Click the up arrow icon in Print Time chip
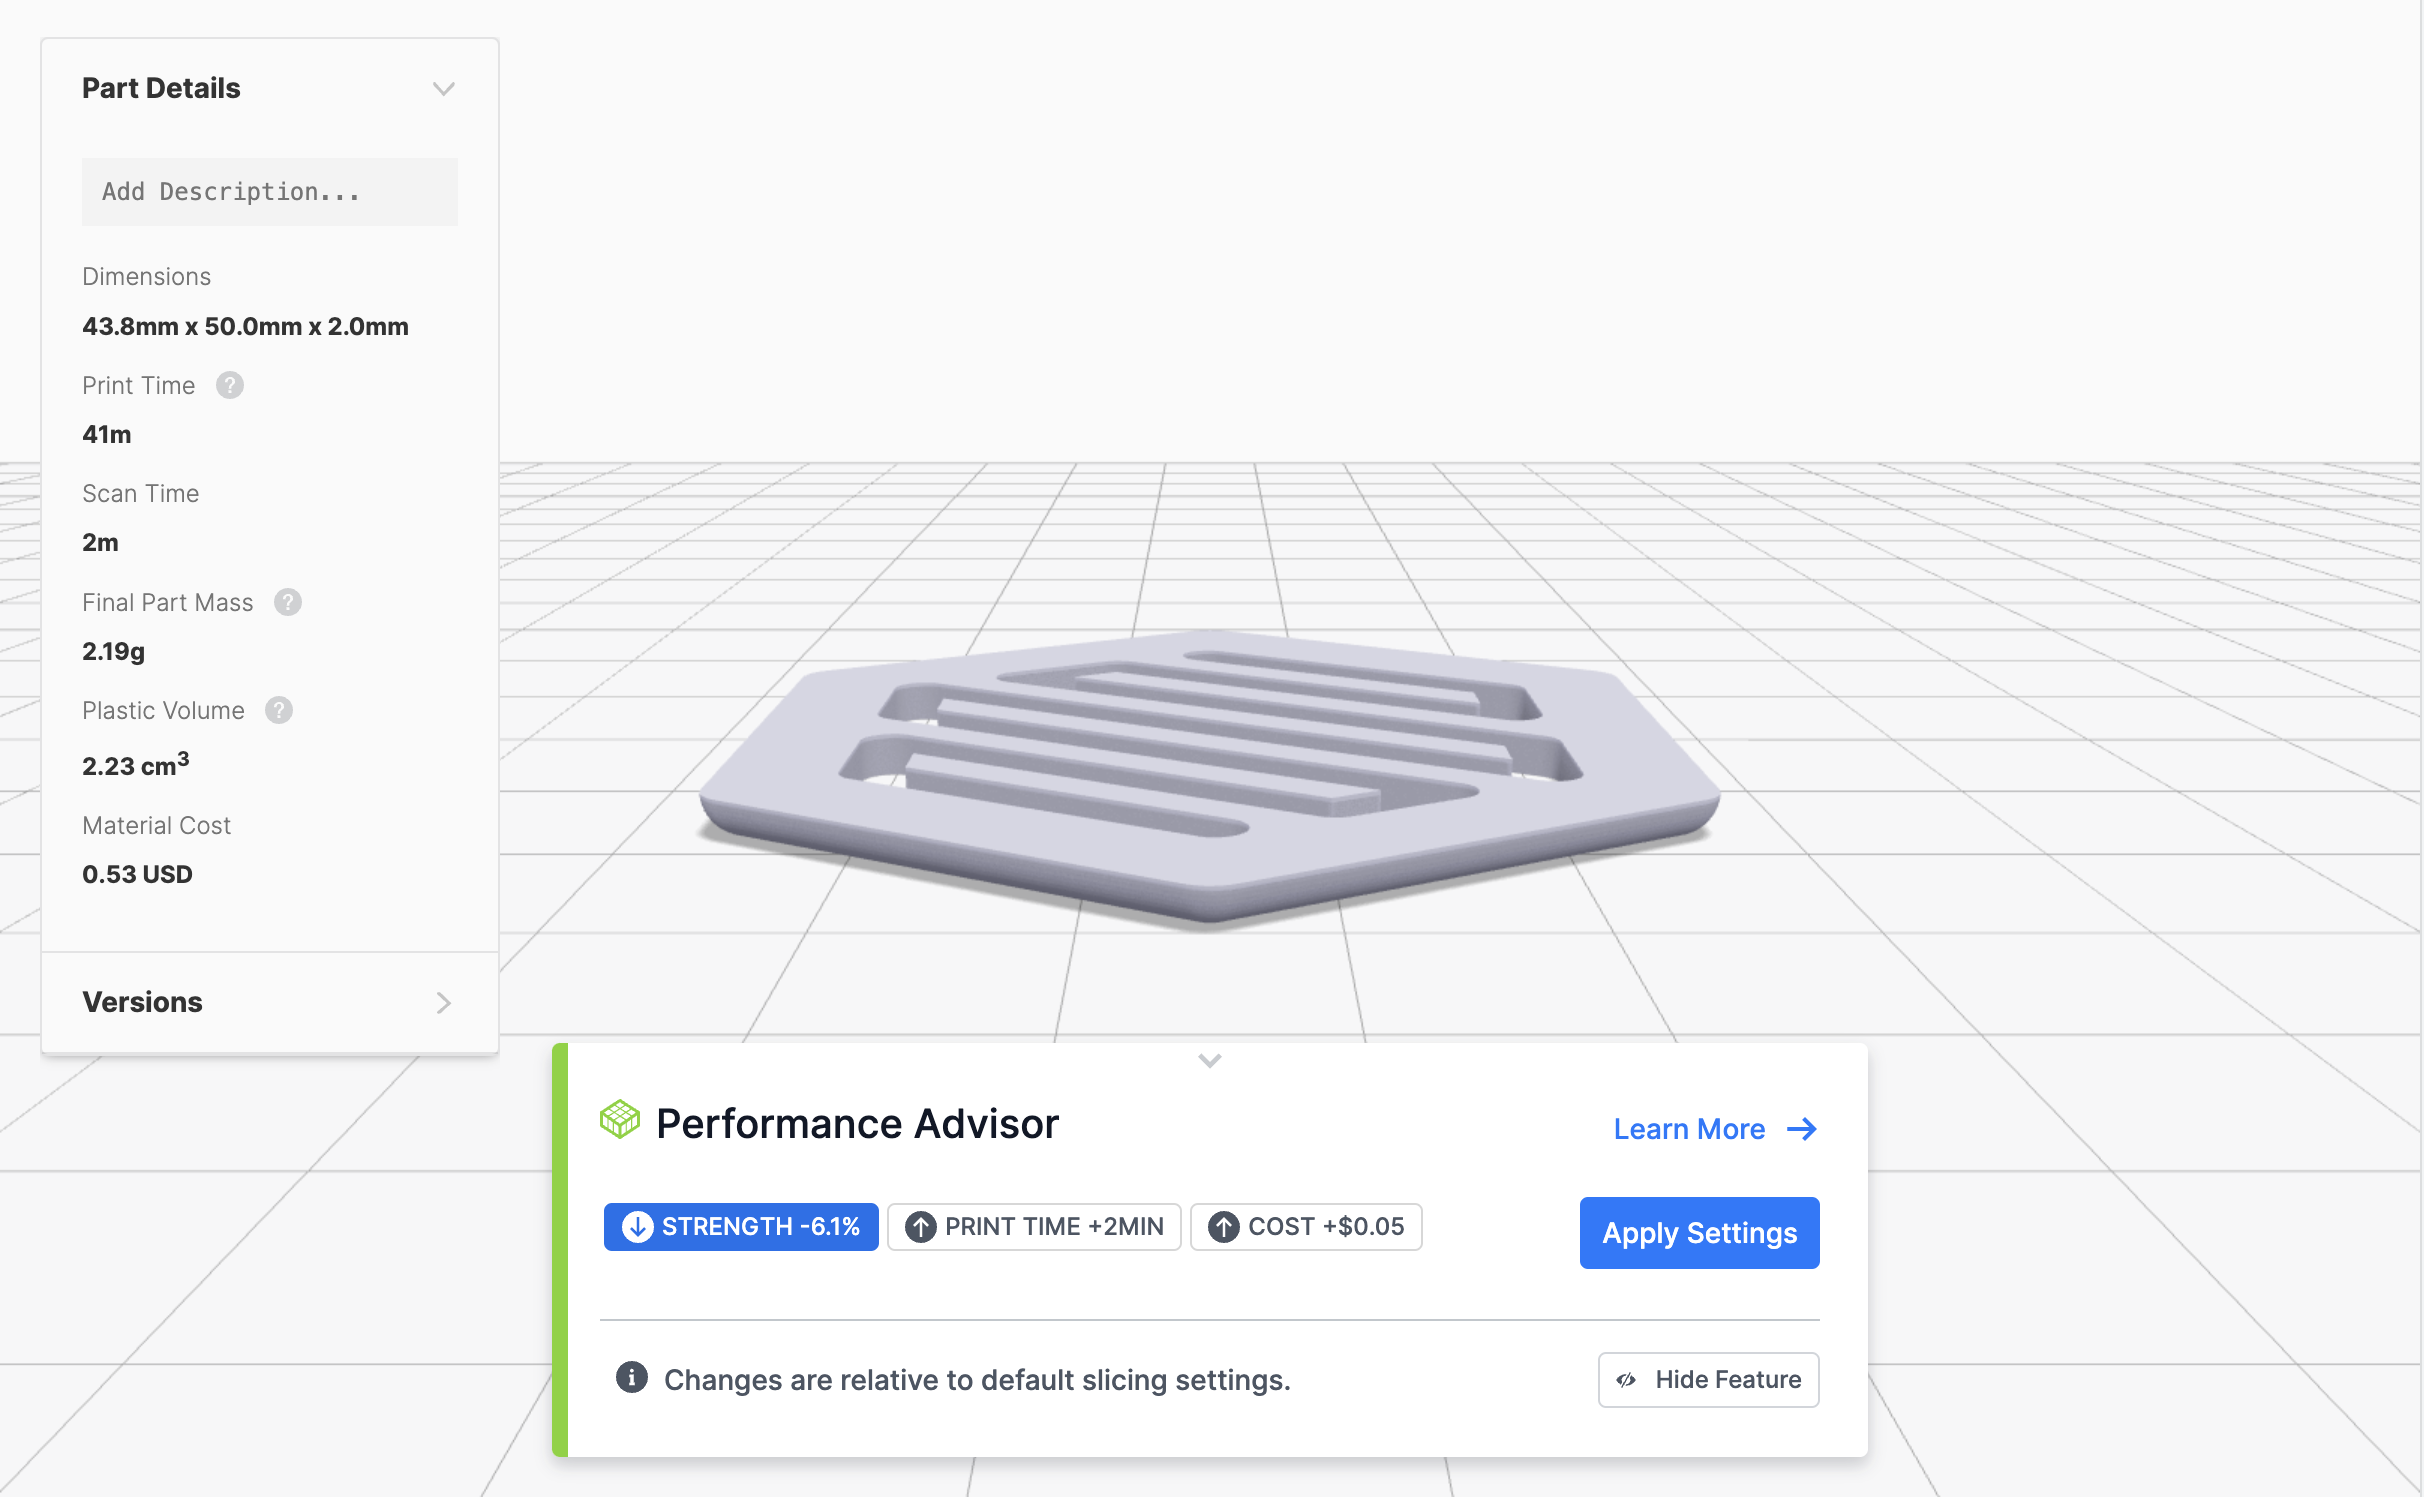Viewport: 2424px width, 1497px height. coord(920,1226)
